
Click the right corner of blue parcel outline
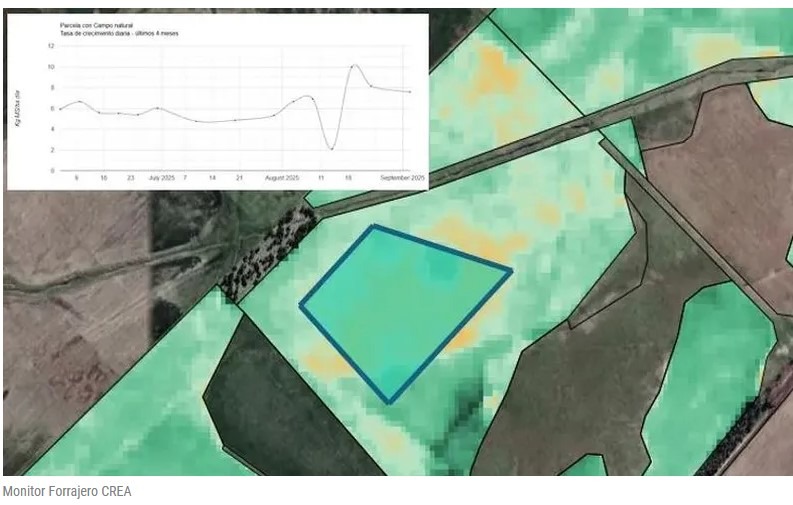tap(511, 270)
